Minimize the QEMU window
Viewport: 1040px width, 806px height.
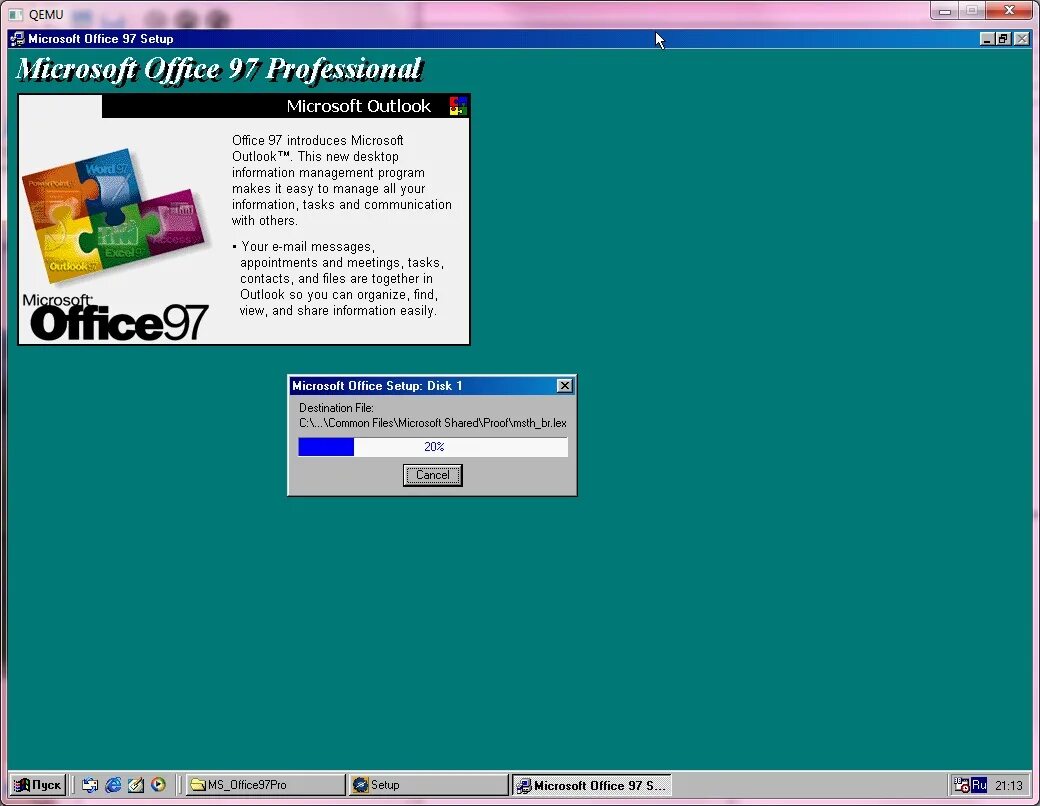[x=945, y=11]
